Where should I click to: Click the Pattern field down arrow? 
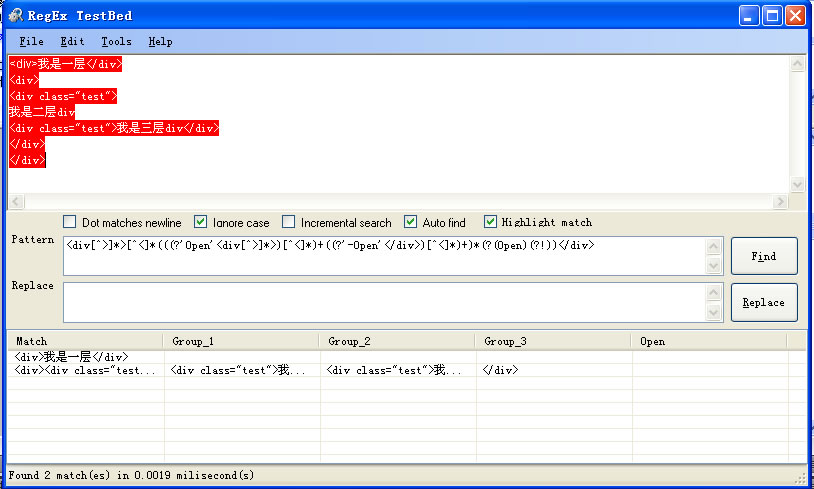(x=714, y=265)
